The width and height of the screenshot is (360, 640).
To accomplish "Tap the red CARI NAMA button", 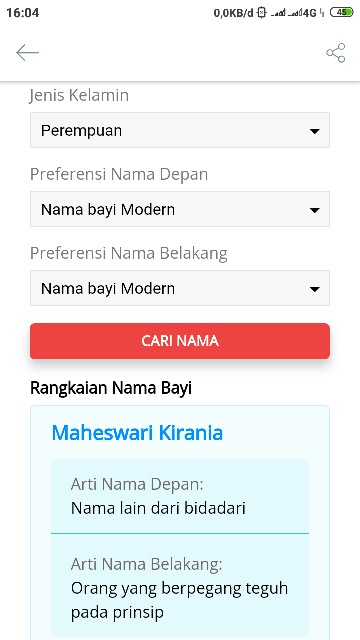I will pos(180,341).
